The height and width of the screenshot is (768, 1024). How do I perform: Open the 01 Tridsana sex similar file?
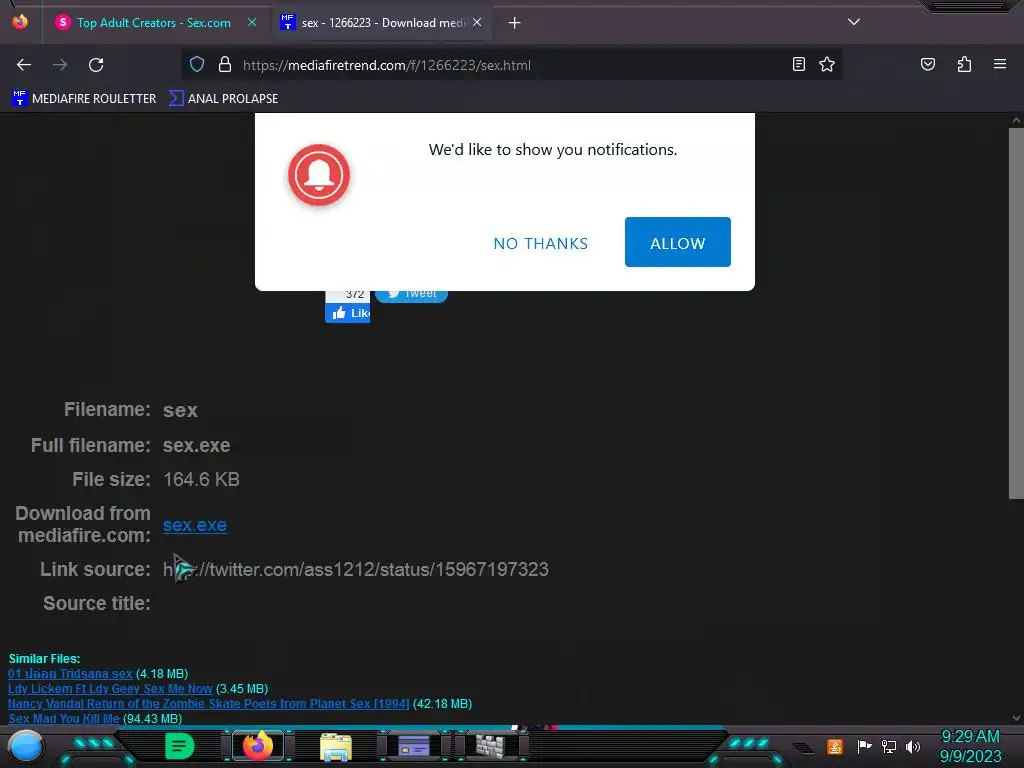tap(70, 673)
